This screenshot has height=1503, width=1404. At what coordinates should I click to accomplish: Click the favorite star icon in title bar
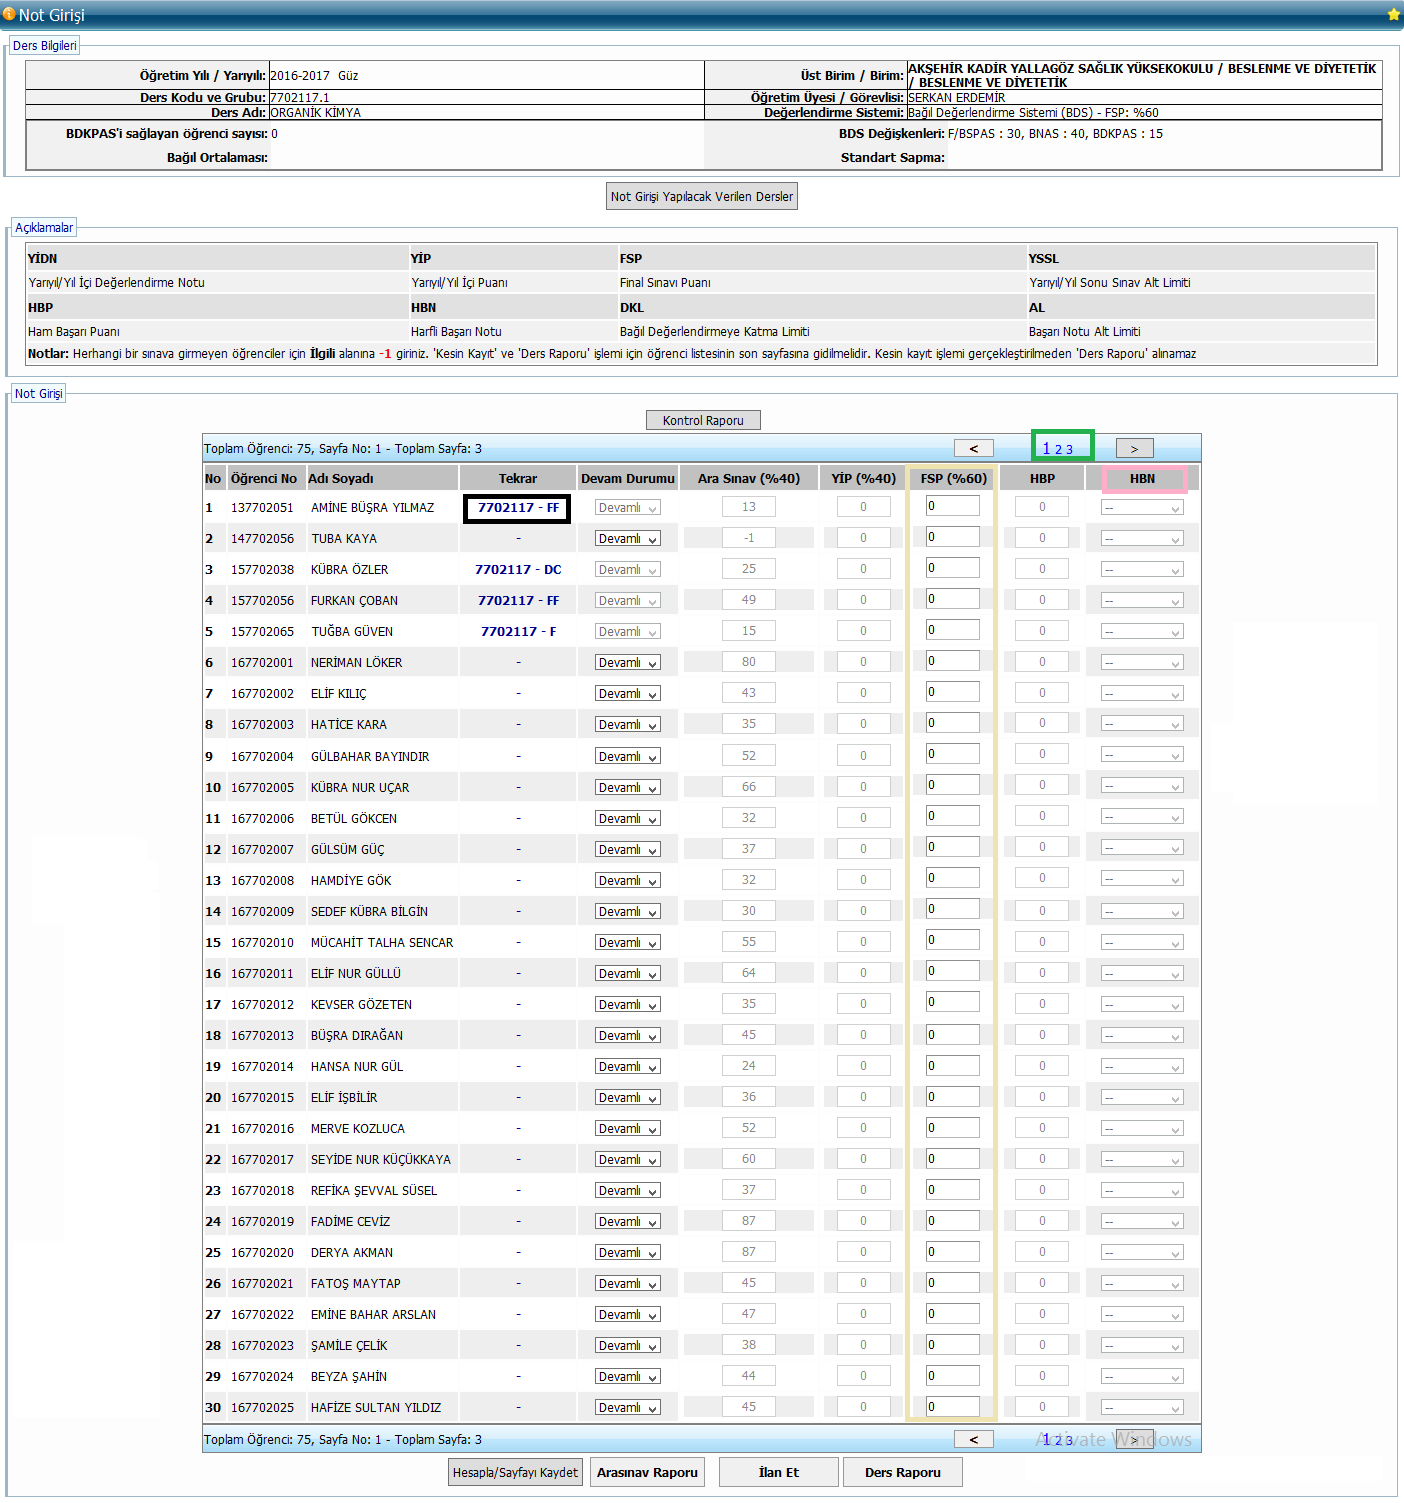pyautogui.click(x=1393, y=15)
